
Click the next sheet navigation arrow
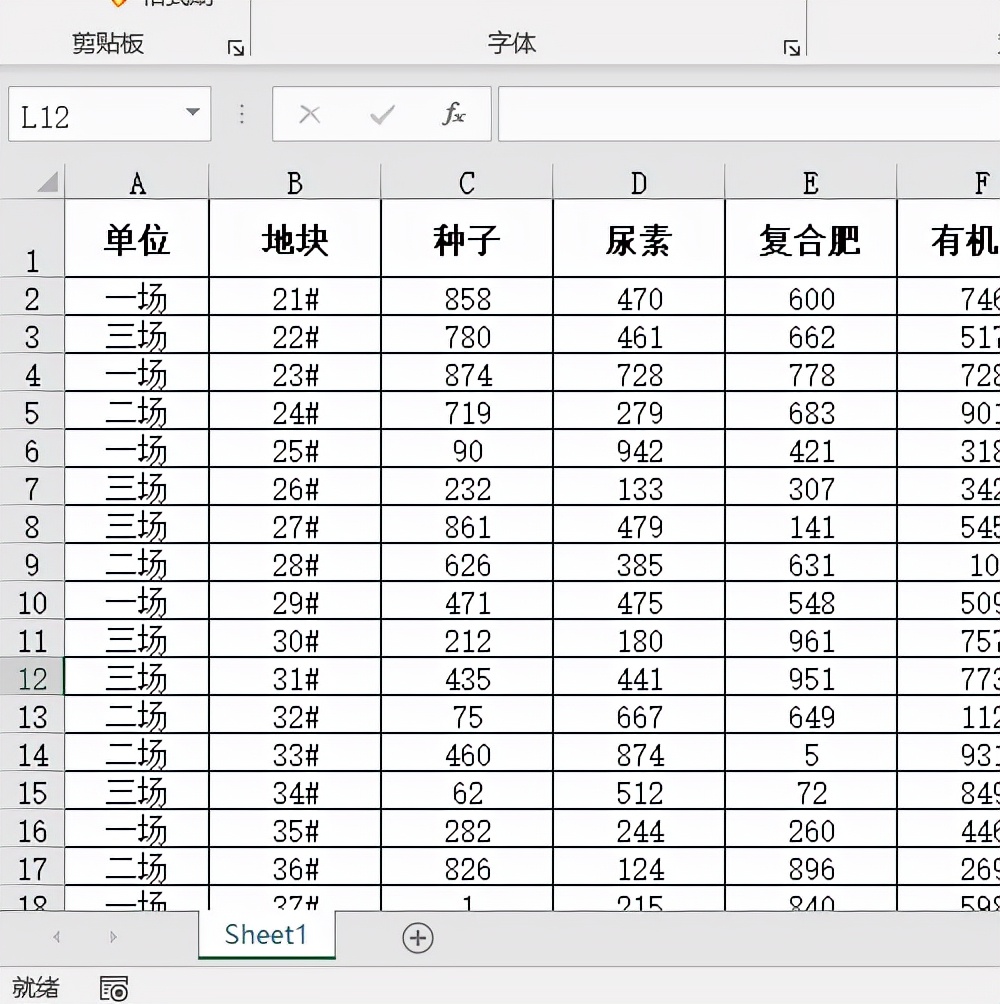113,938
